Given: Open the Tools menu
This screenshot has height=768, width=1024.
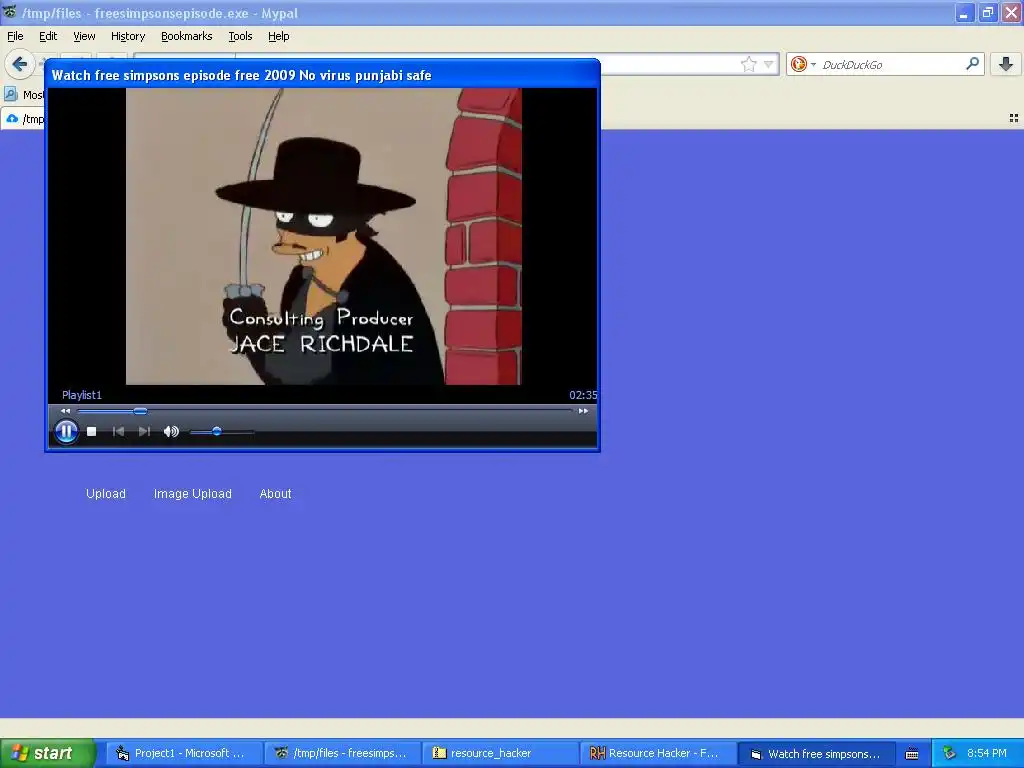Looking at the screenshot, I should [240, 37].
